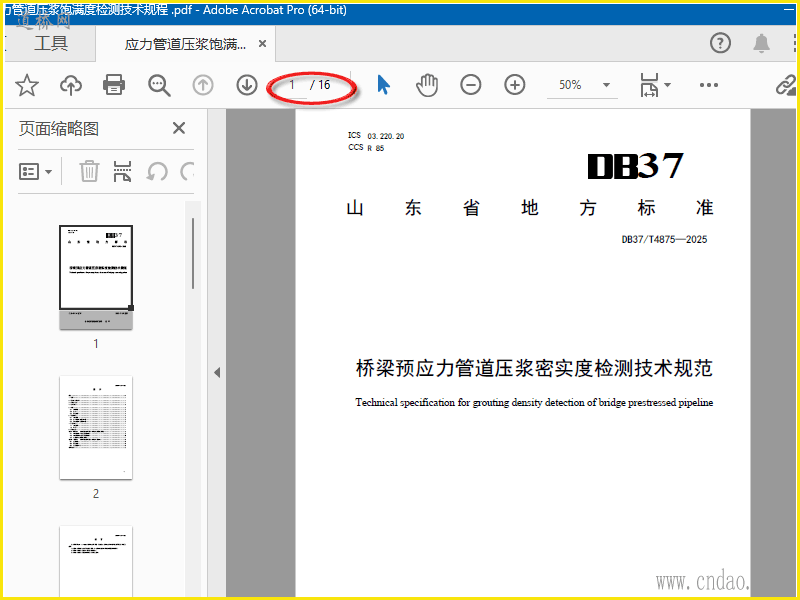Zoom out with the minus icon
The image size is (800, 600).
coord(470,85)
